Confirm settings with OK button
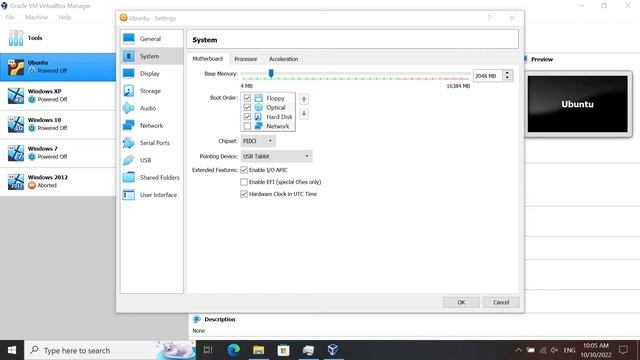 tap(461, 302)
